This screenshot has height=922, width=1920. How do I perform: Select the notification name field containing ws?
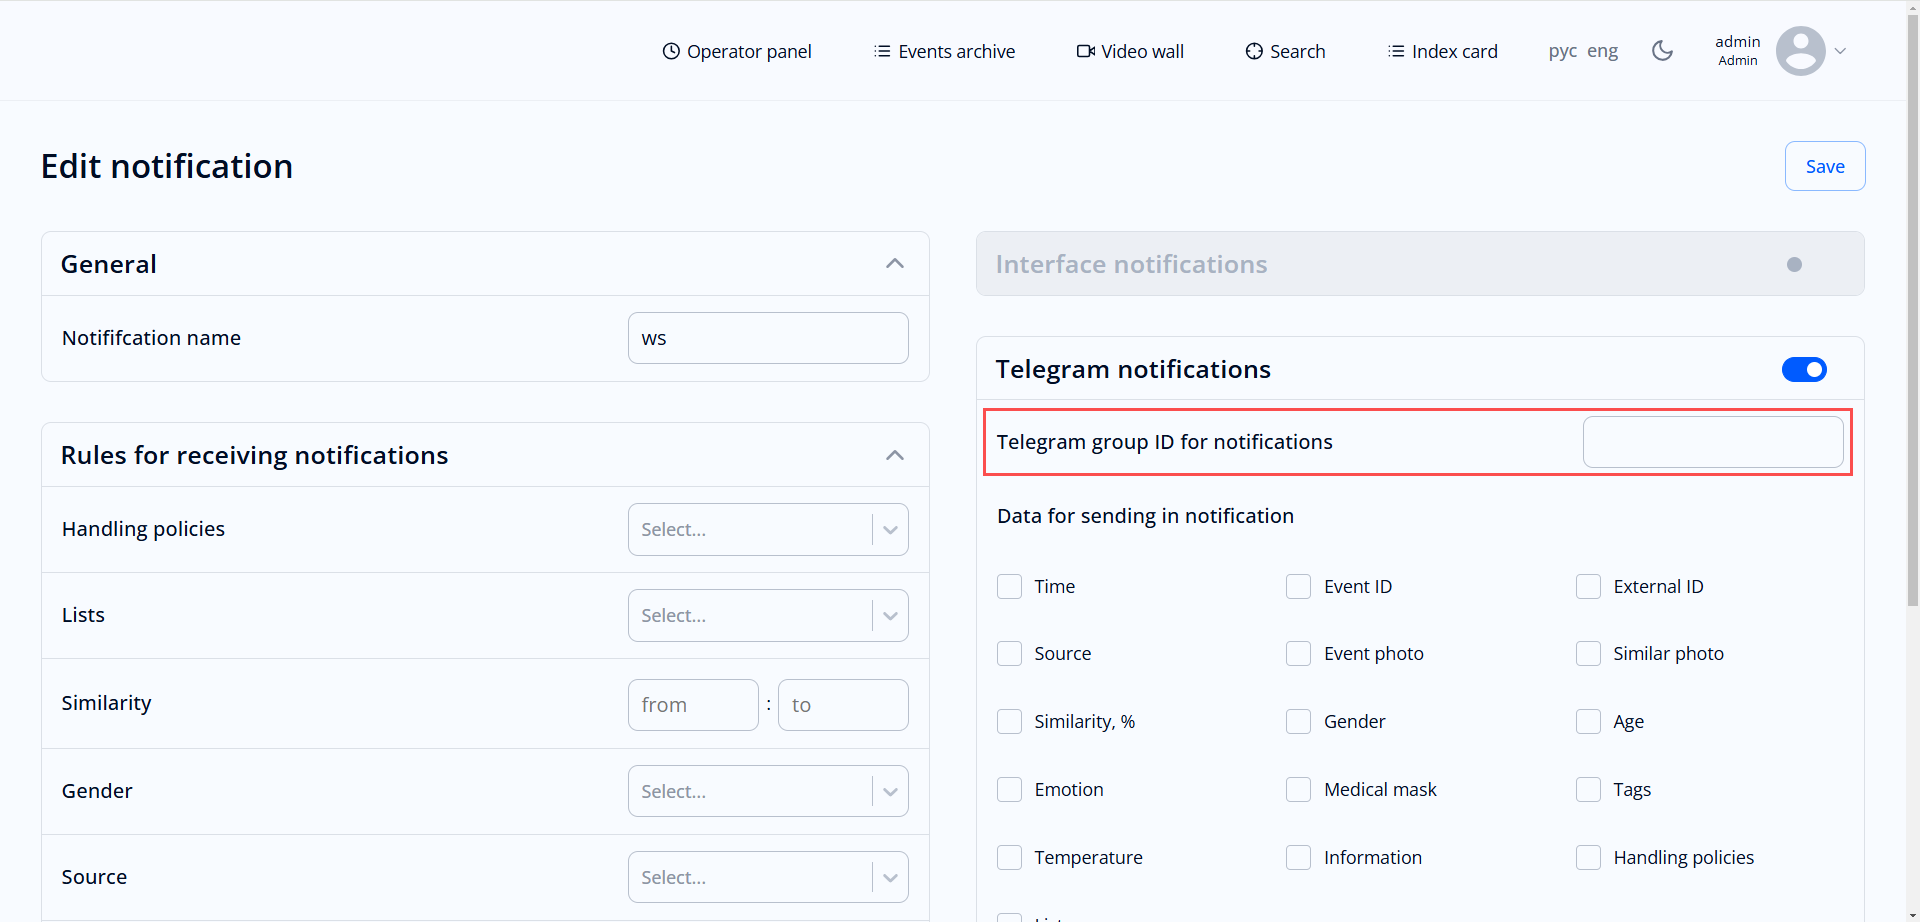(x=768, y=338)
